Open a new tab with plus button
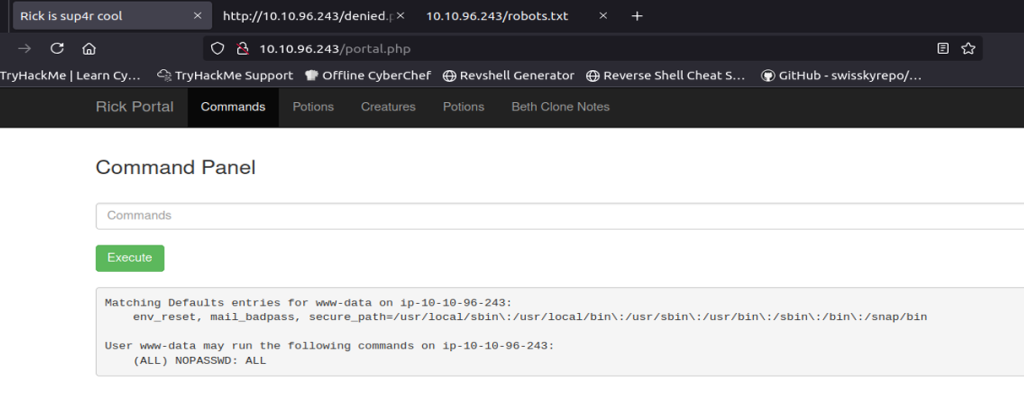 click(x=637, y=16)
